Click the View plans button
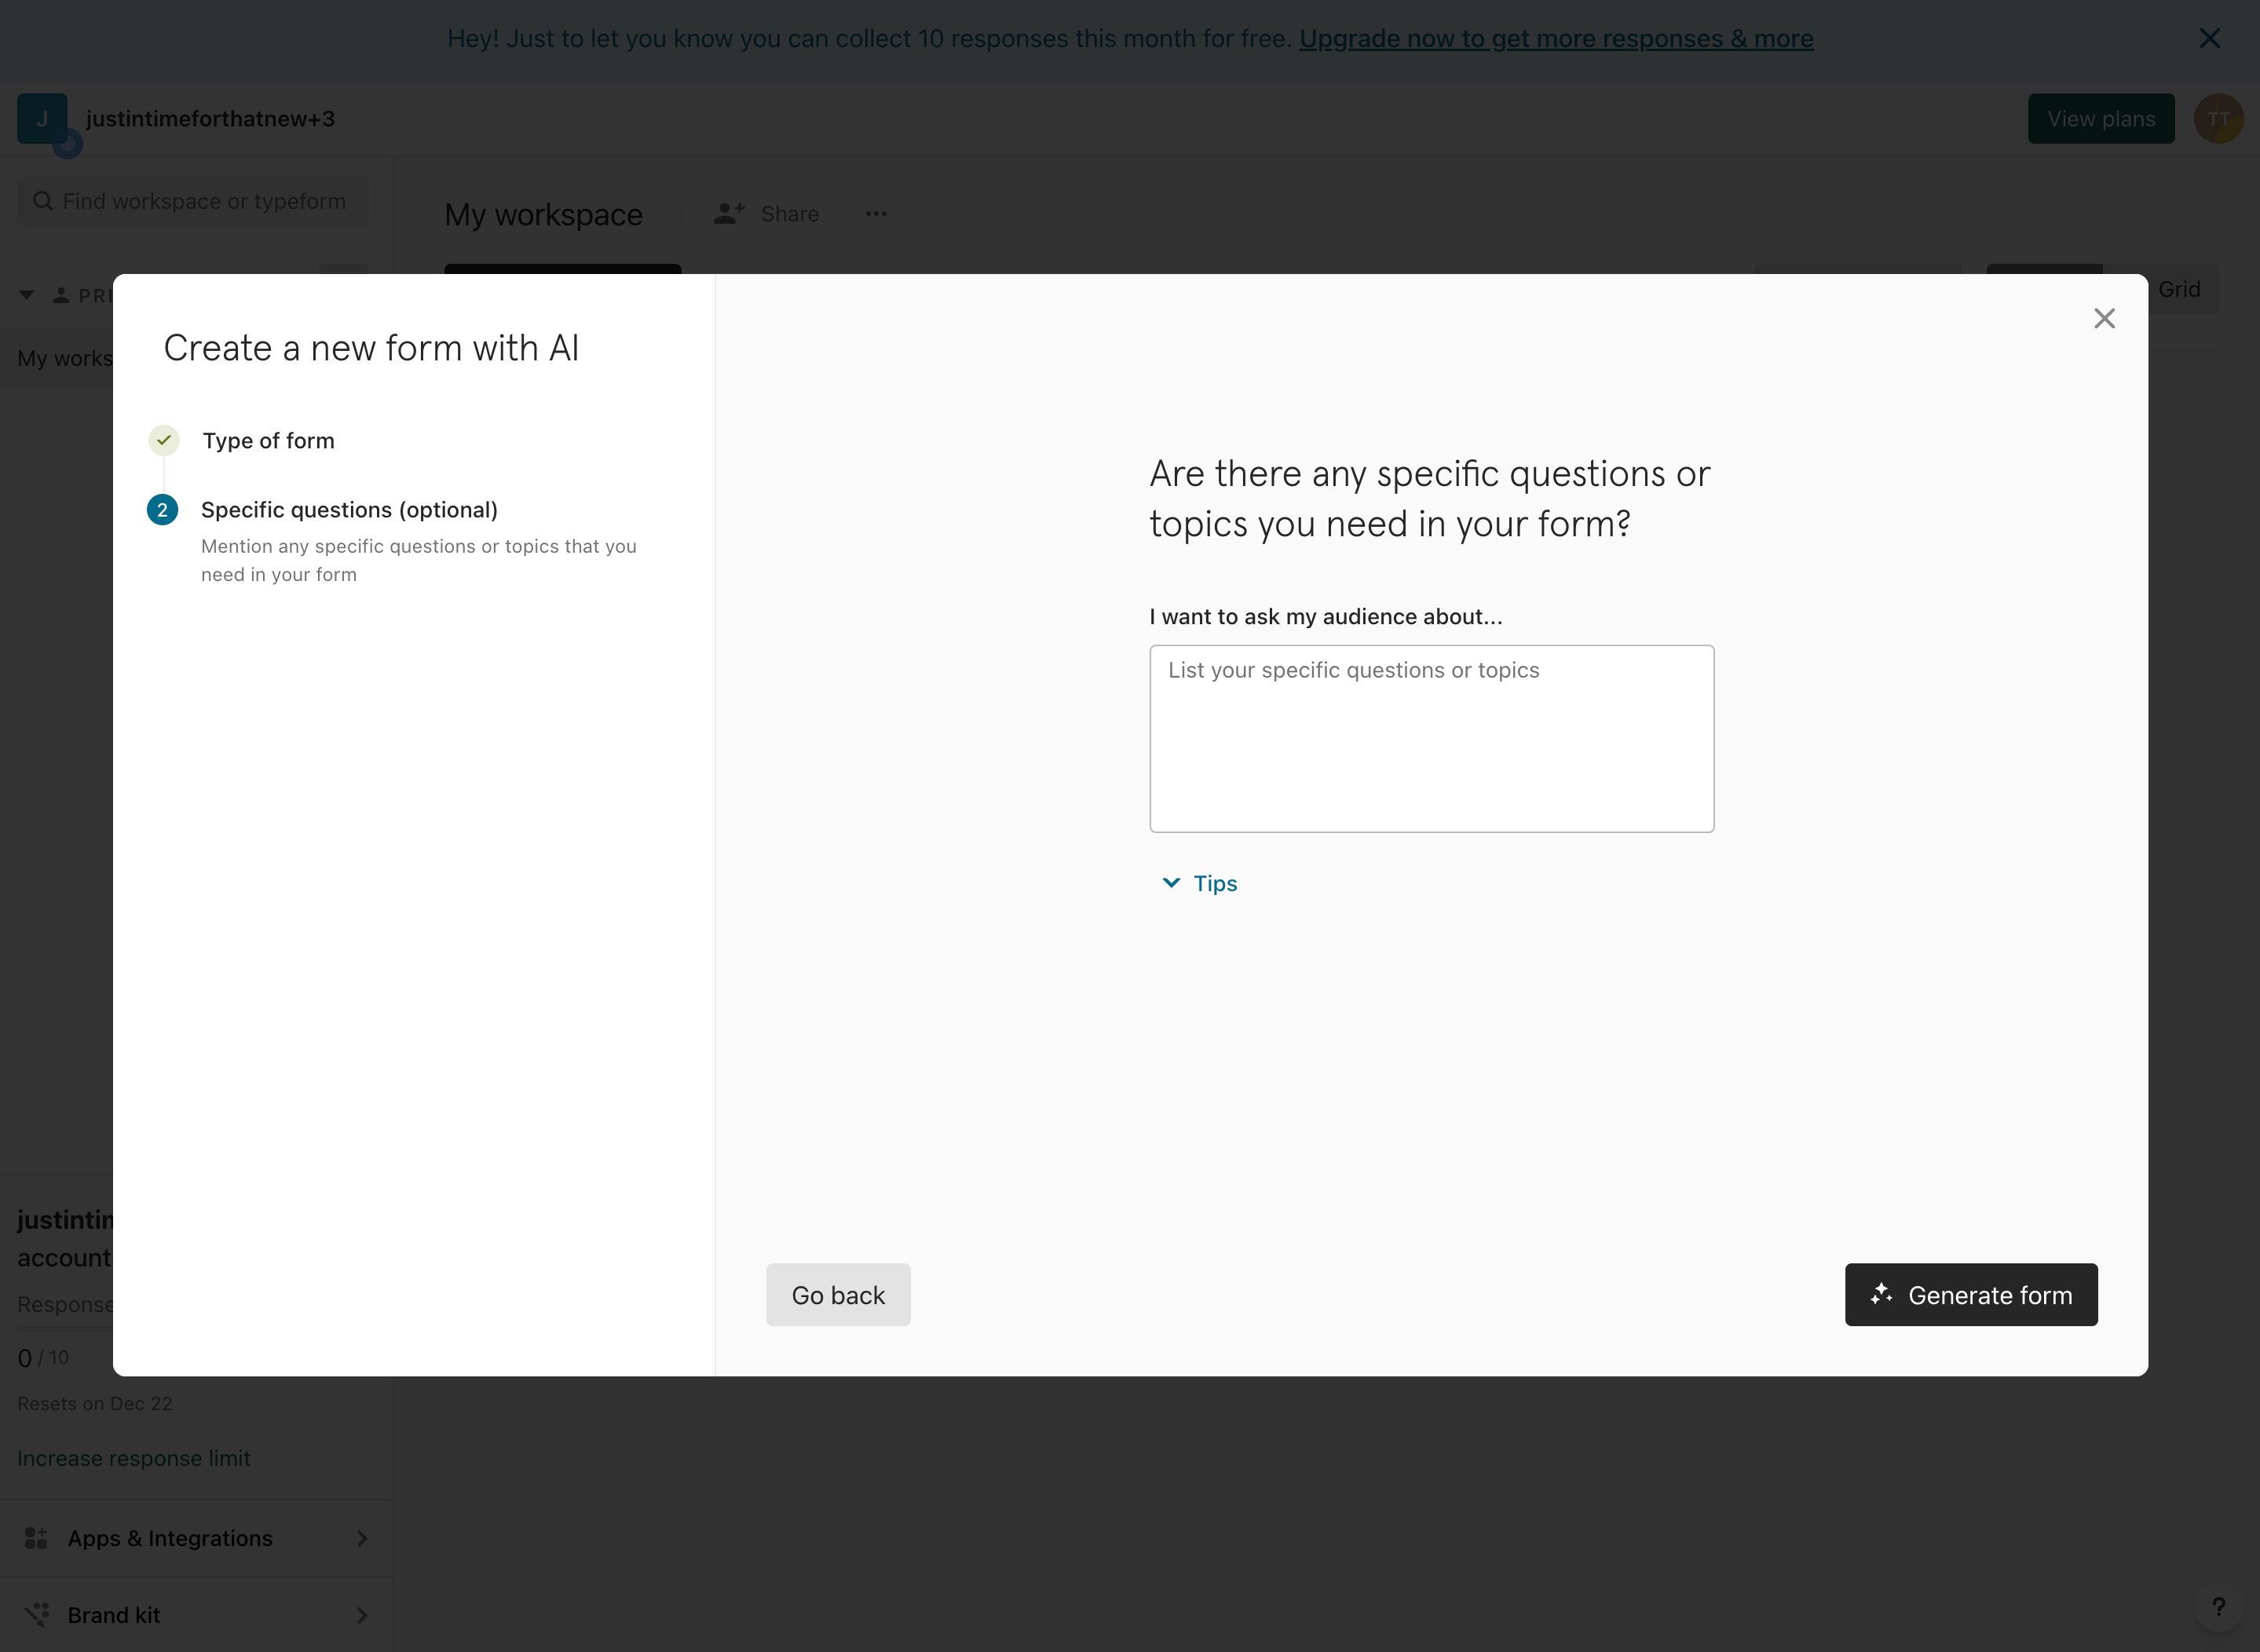 pos(2100,118)
